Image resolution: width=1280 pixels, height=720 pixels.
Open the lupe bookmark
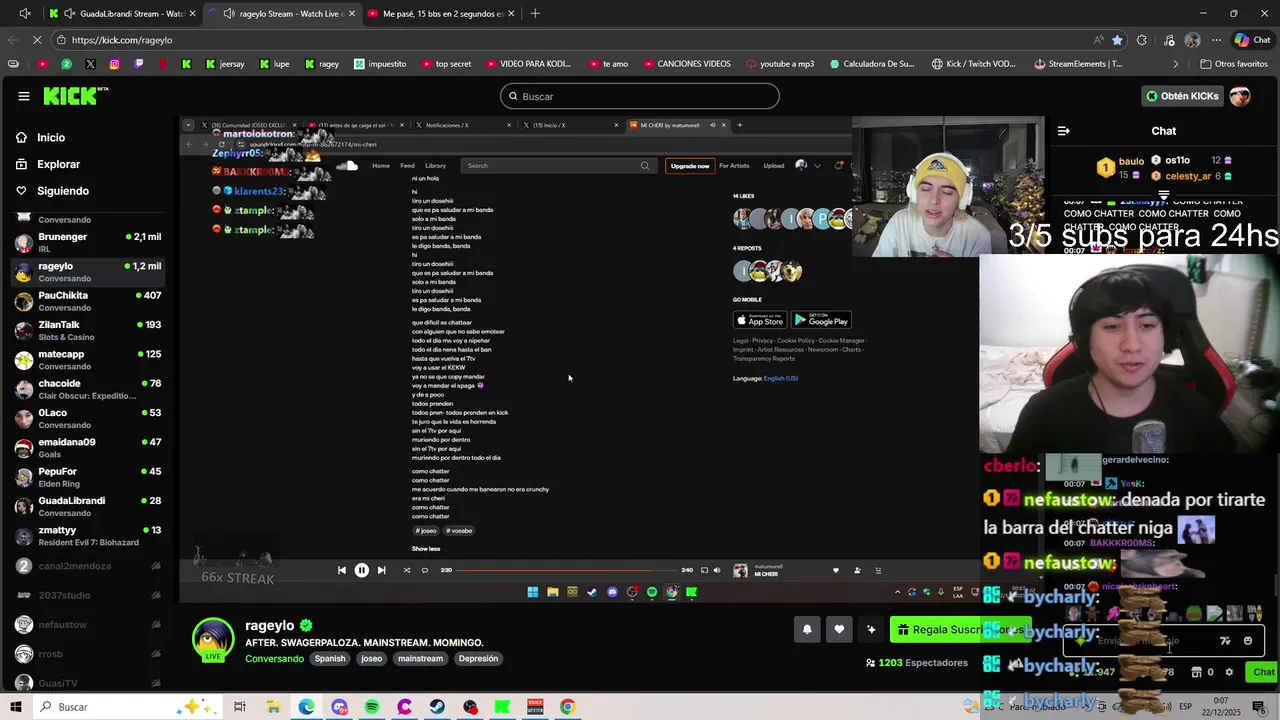coord(274,64)
